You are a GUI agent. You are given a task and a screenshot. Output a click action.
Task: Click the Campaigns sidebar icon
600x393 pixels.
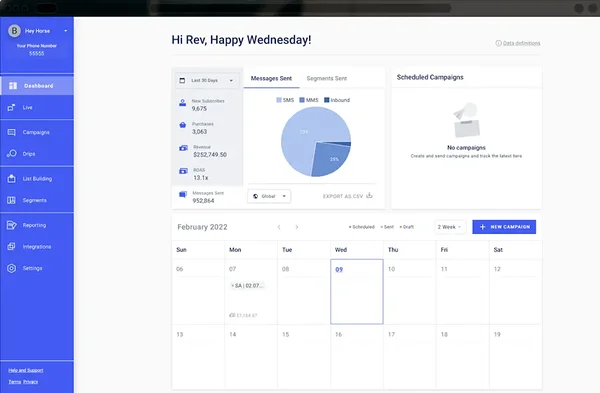pyautogui.click(x=11, y=132)
